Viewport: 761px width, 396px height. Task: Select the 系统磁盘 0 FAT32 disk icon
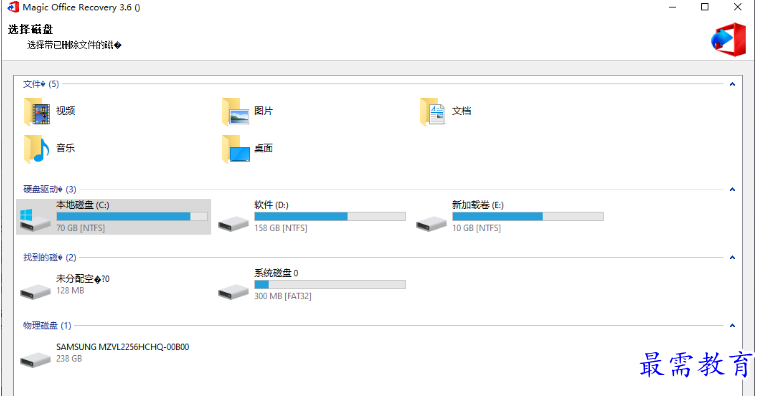pyautogui.click(x=233, y=292)
